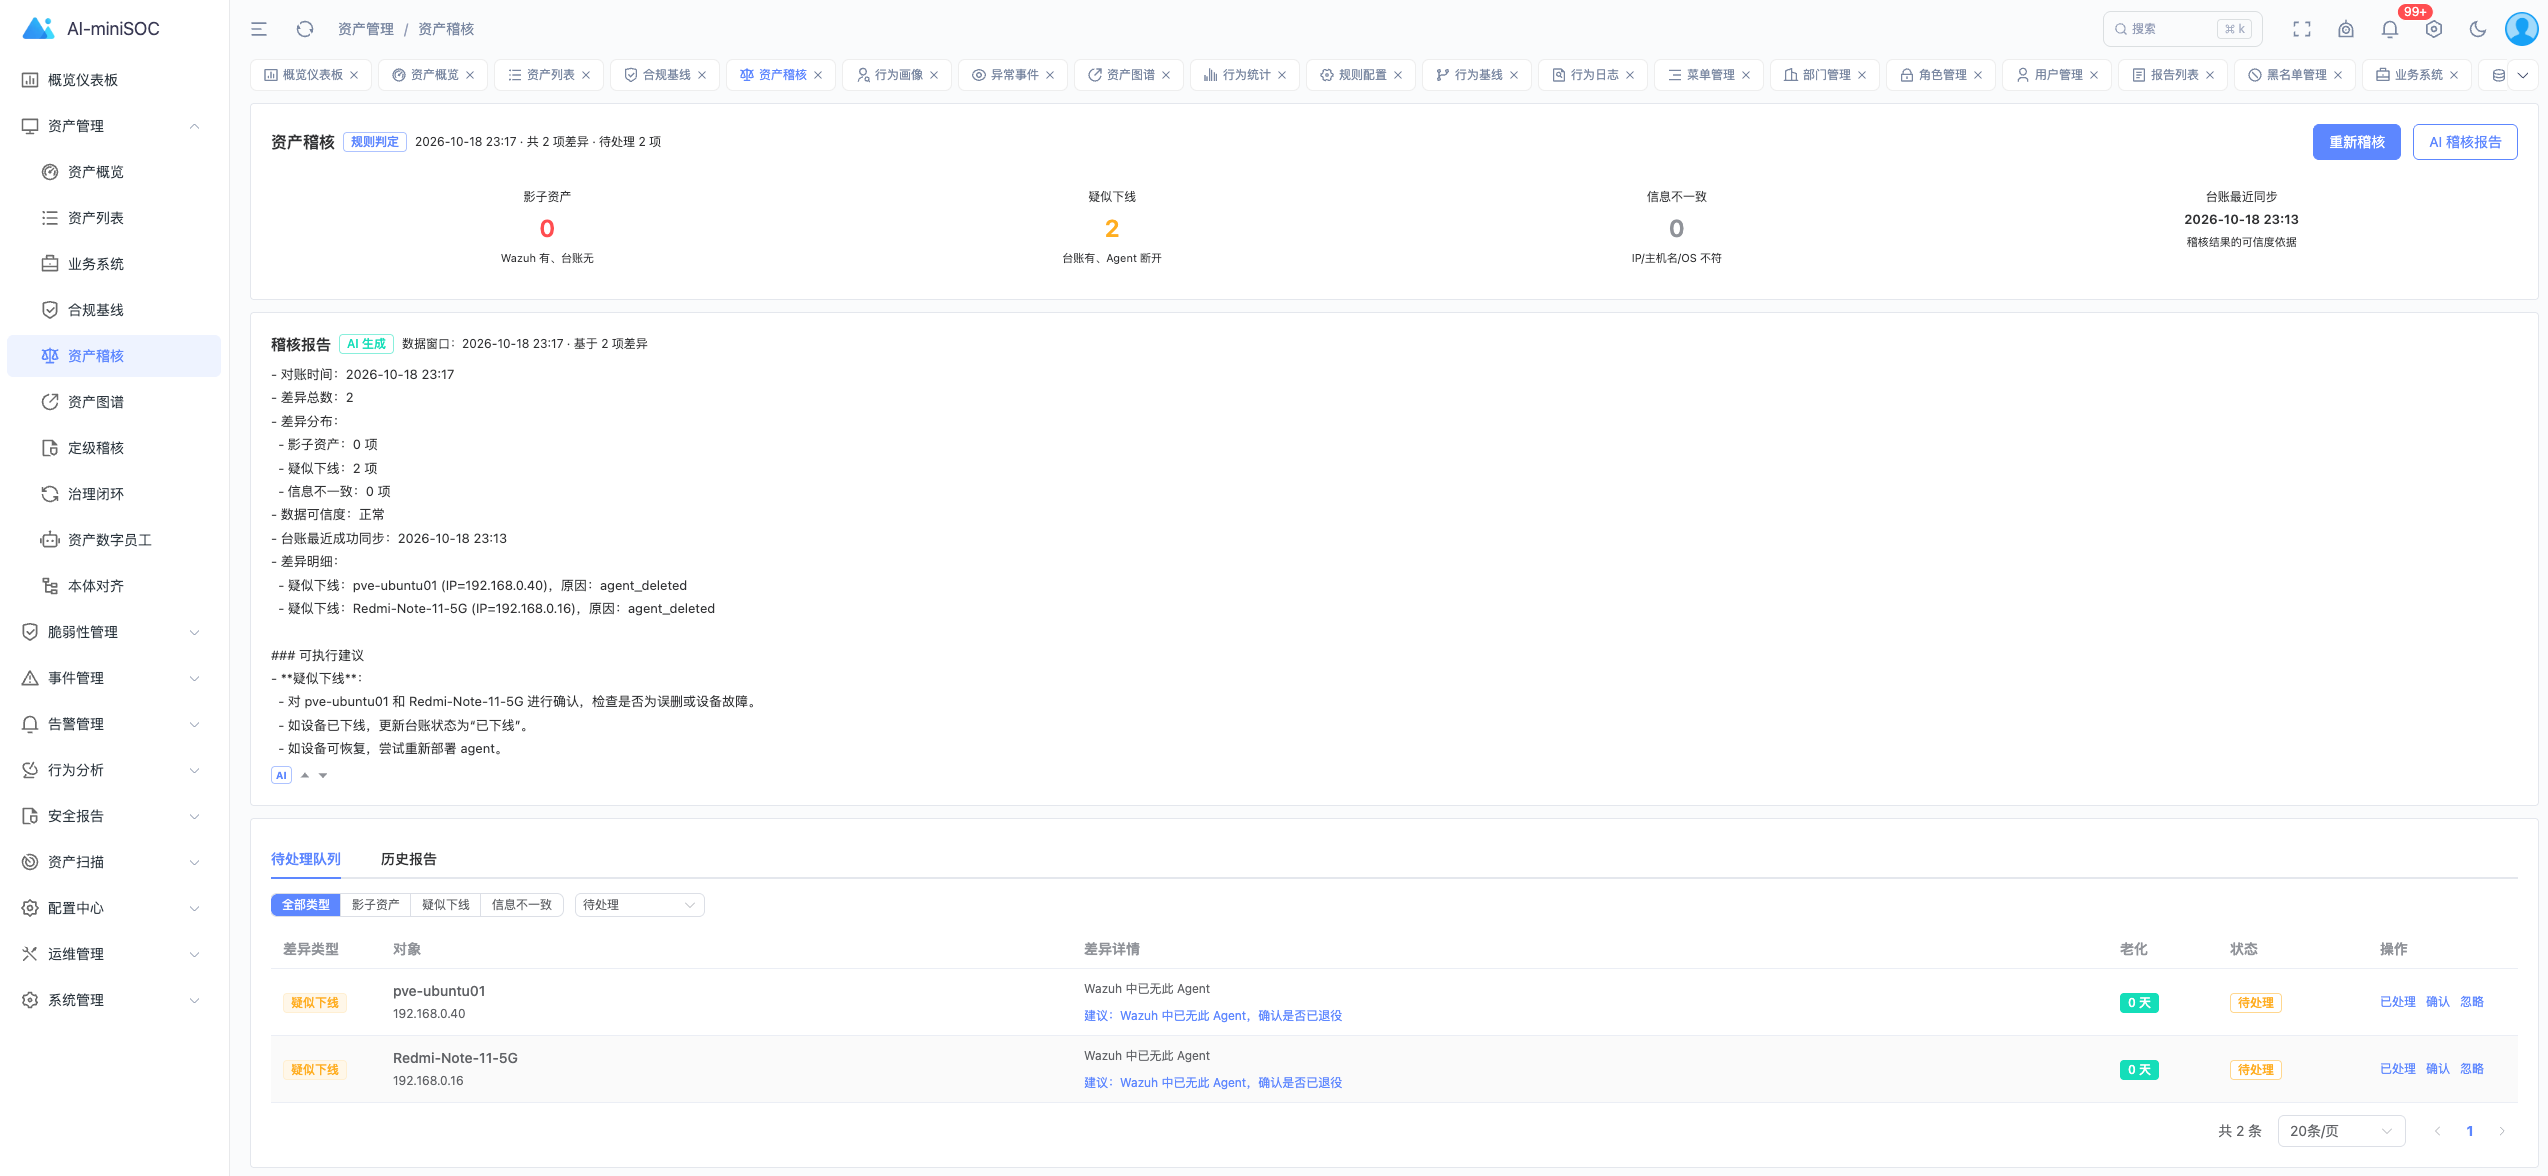Open the 20条/页 page size dropdown
The width and height of the screenshot is (2548, 1176).
point(2341,1131)
